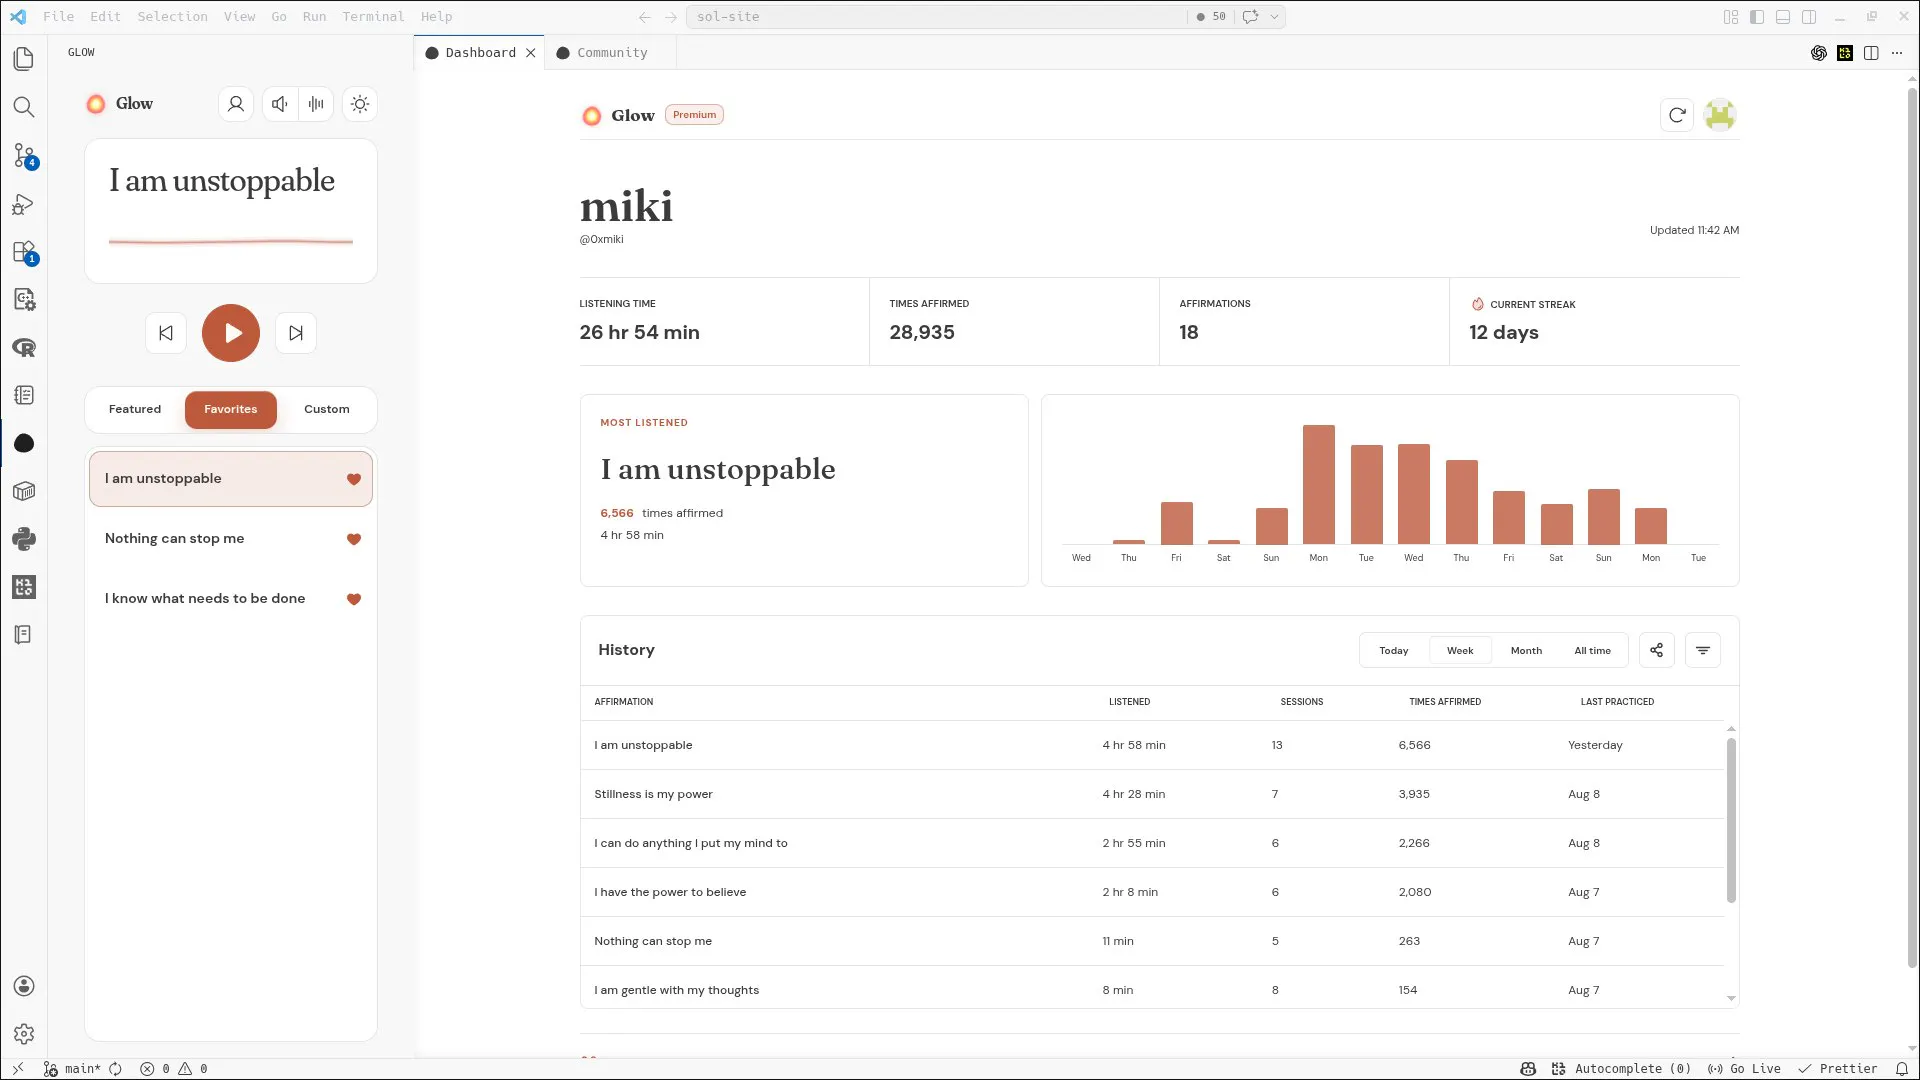
Task: Filter History by All time
Action: [x=1593, y=650]
